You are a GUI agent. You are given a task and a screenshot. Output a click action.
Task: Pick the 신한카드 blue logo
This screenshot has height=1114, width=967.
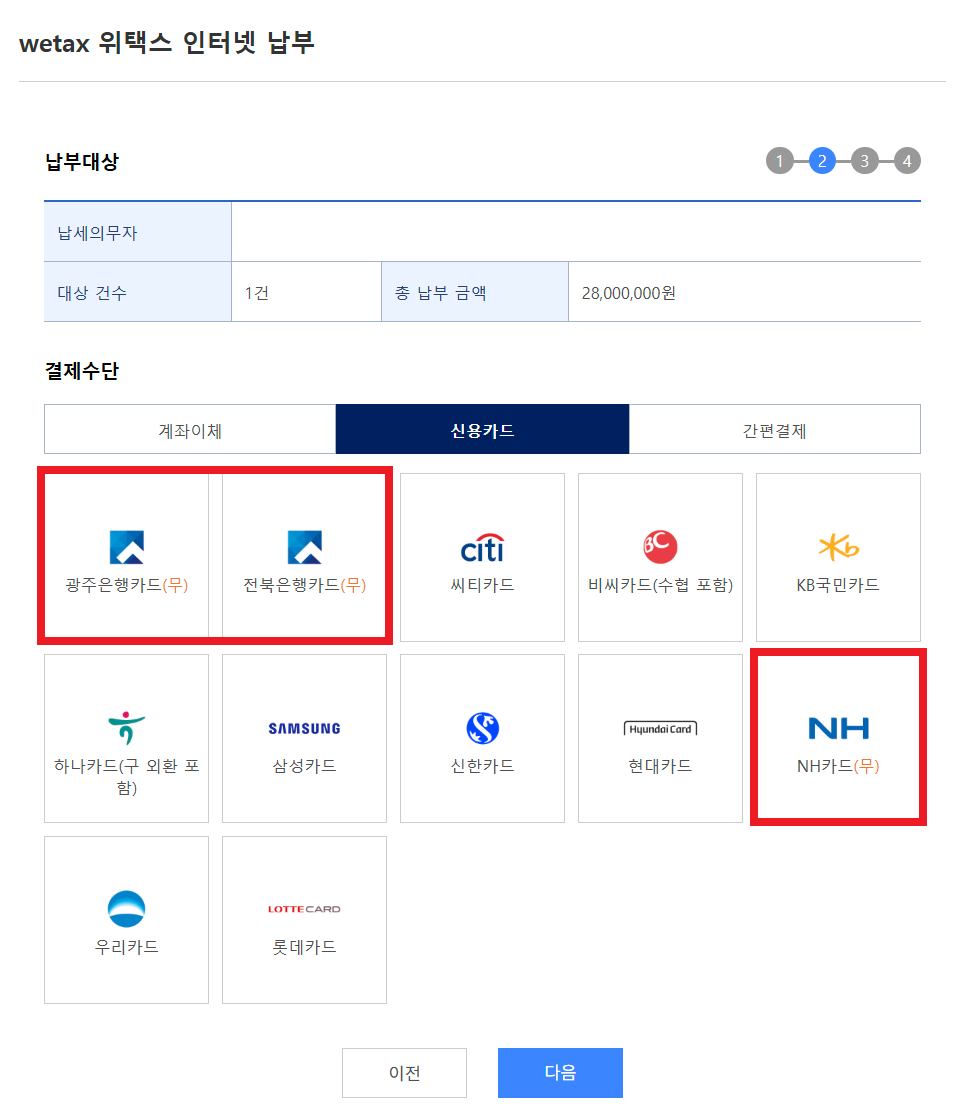tap(482, 728)
